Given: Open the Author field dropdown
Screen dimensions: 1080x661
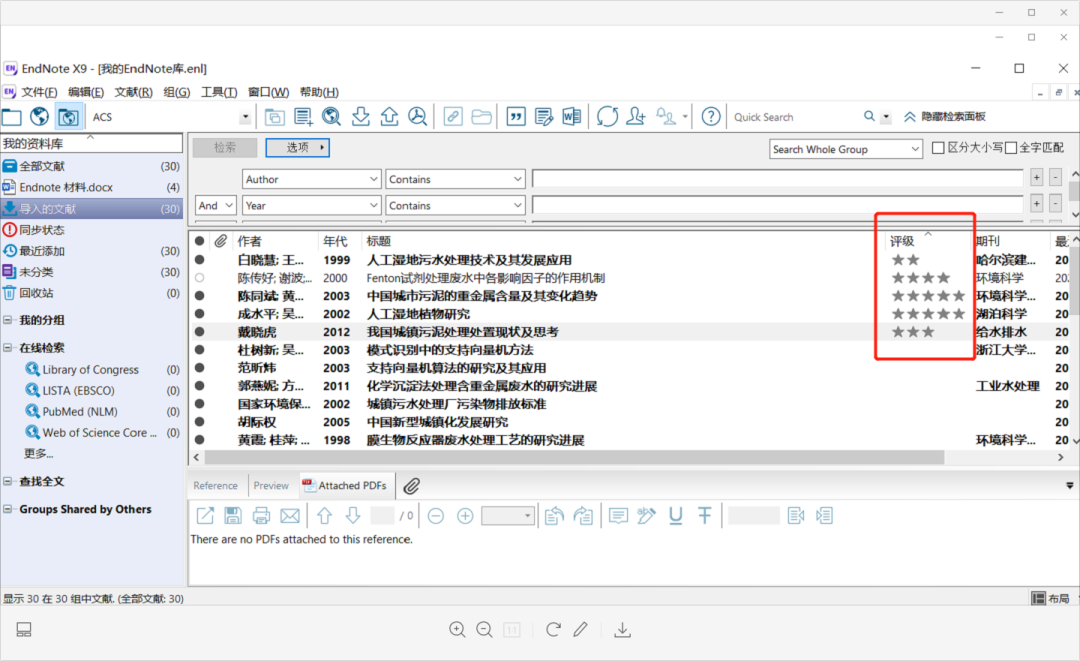Looking at the screenshot, I should (x=311, y=179).
